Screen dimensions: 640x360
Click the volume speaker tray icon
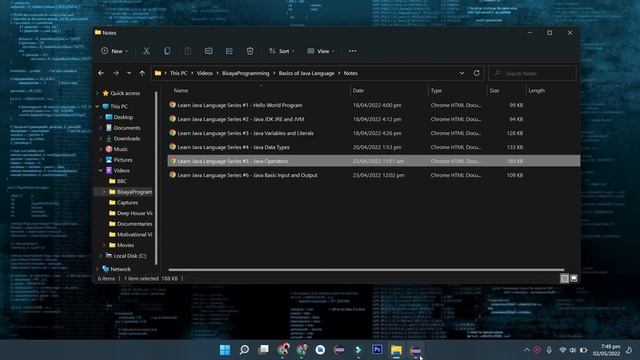tap(573, 350)
